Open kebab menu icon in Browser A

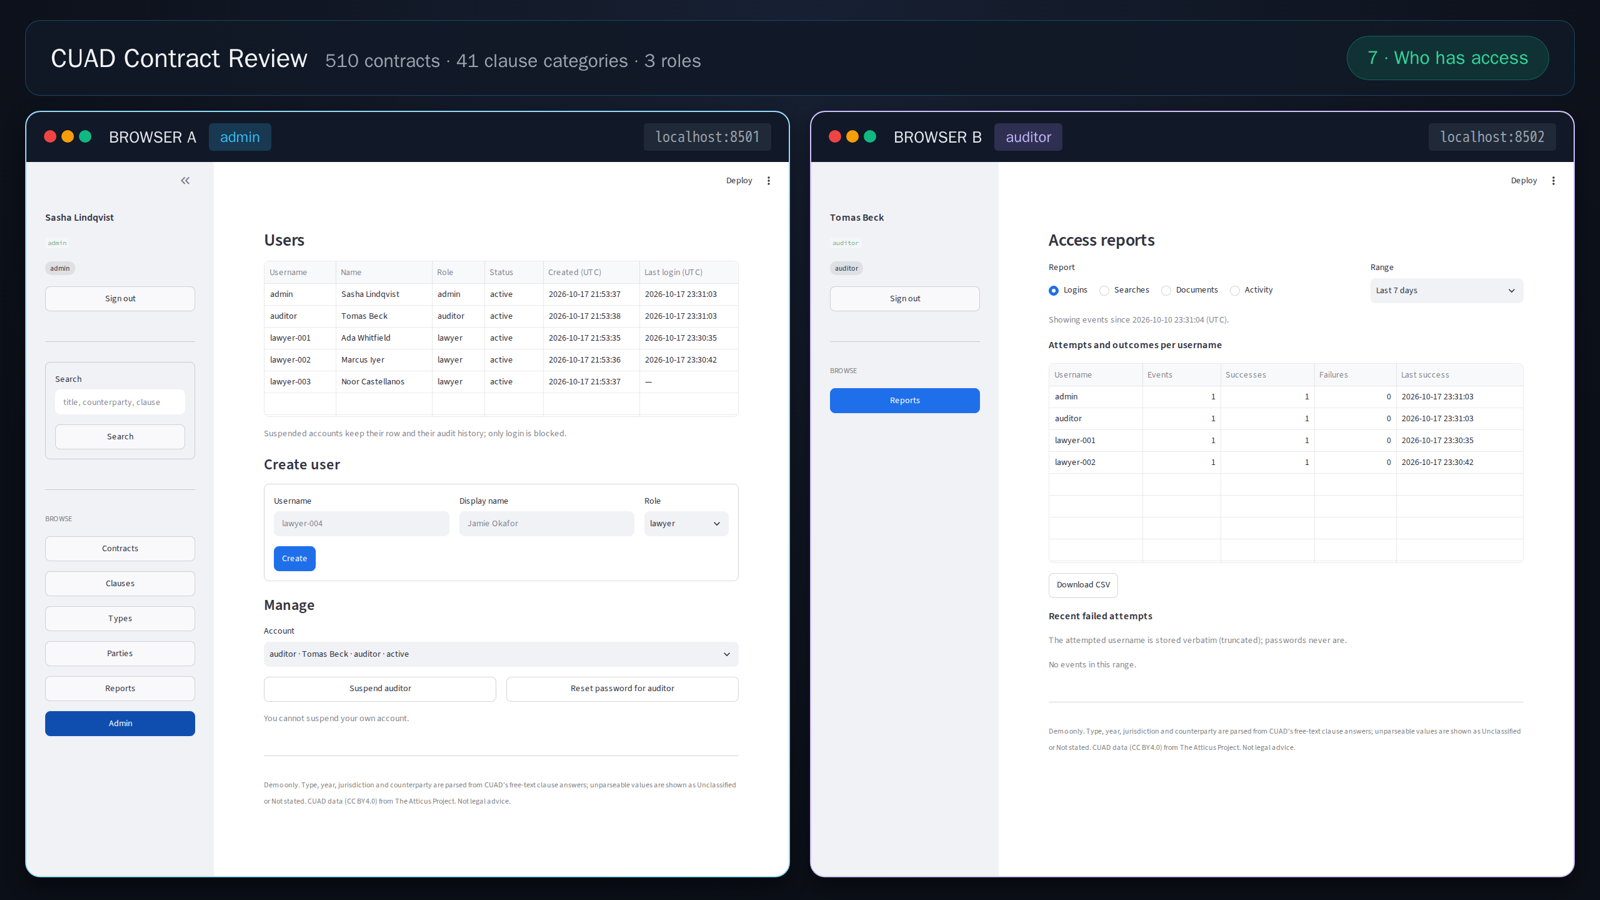click(769, 181)
